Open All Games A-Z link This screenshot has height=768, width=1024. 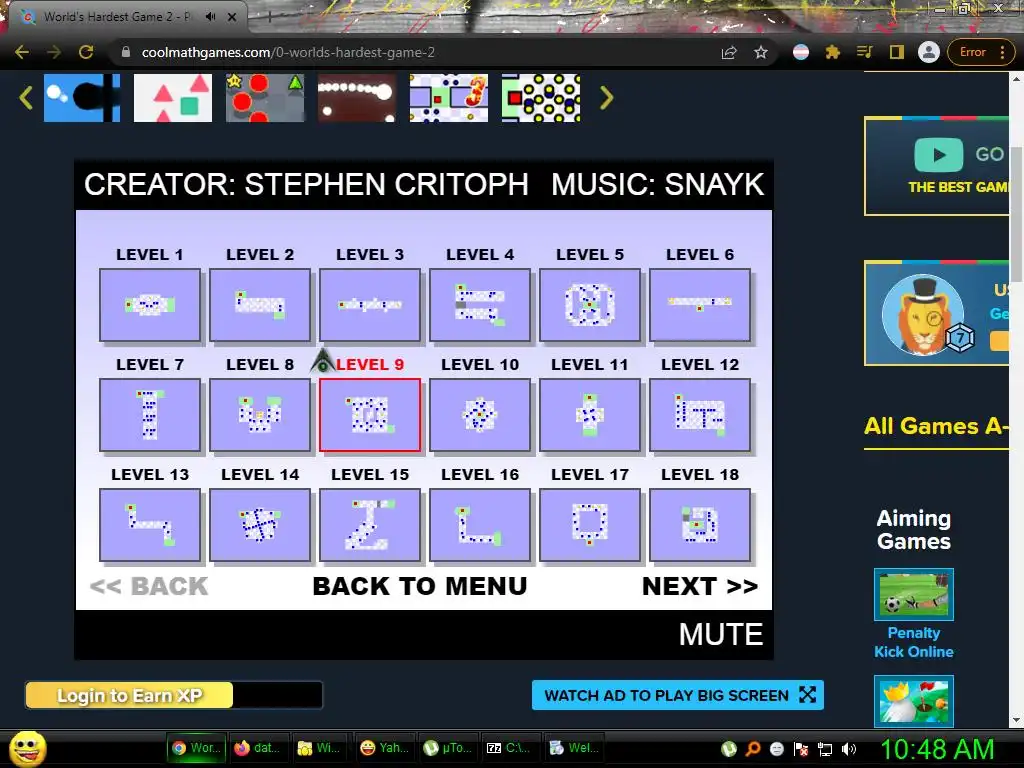[x=935, y=426]
